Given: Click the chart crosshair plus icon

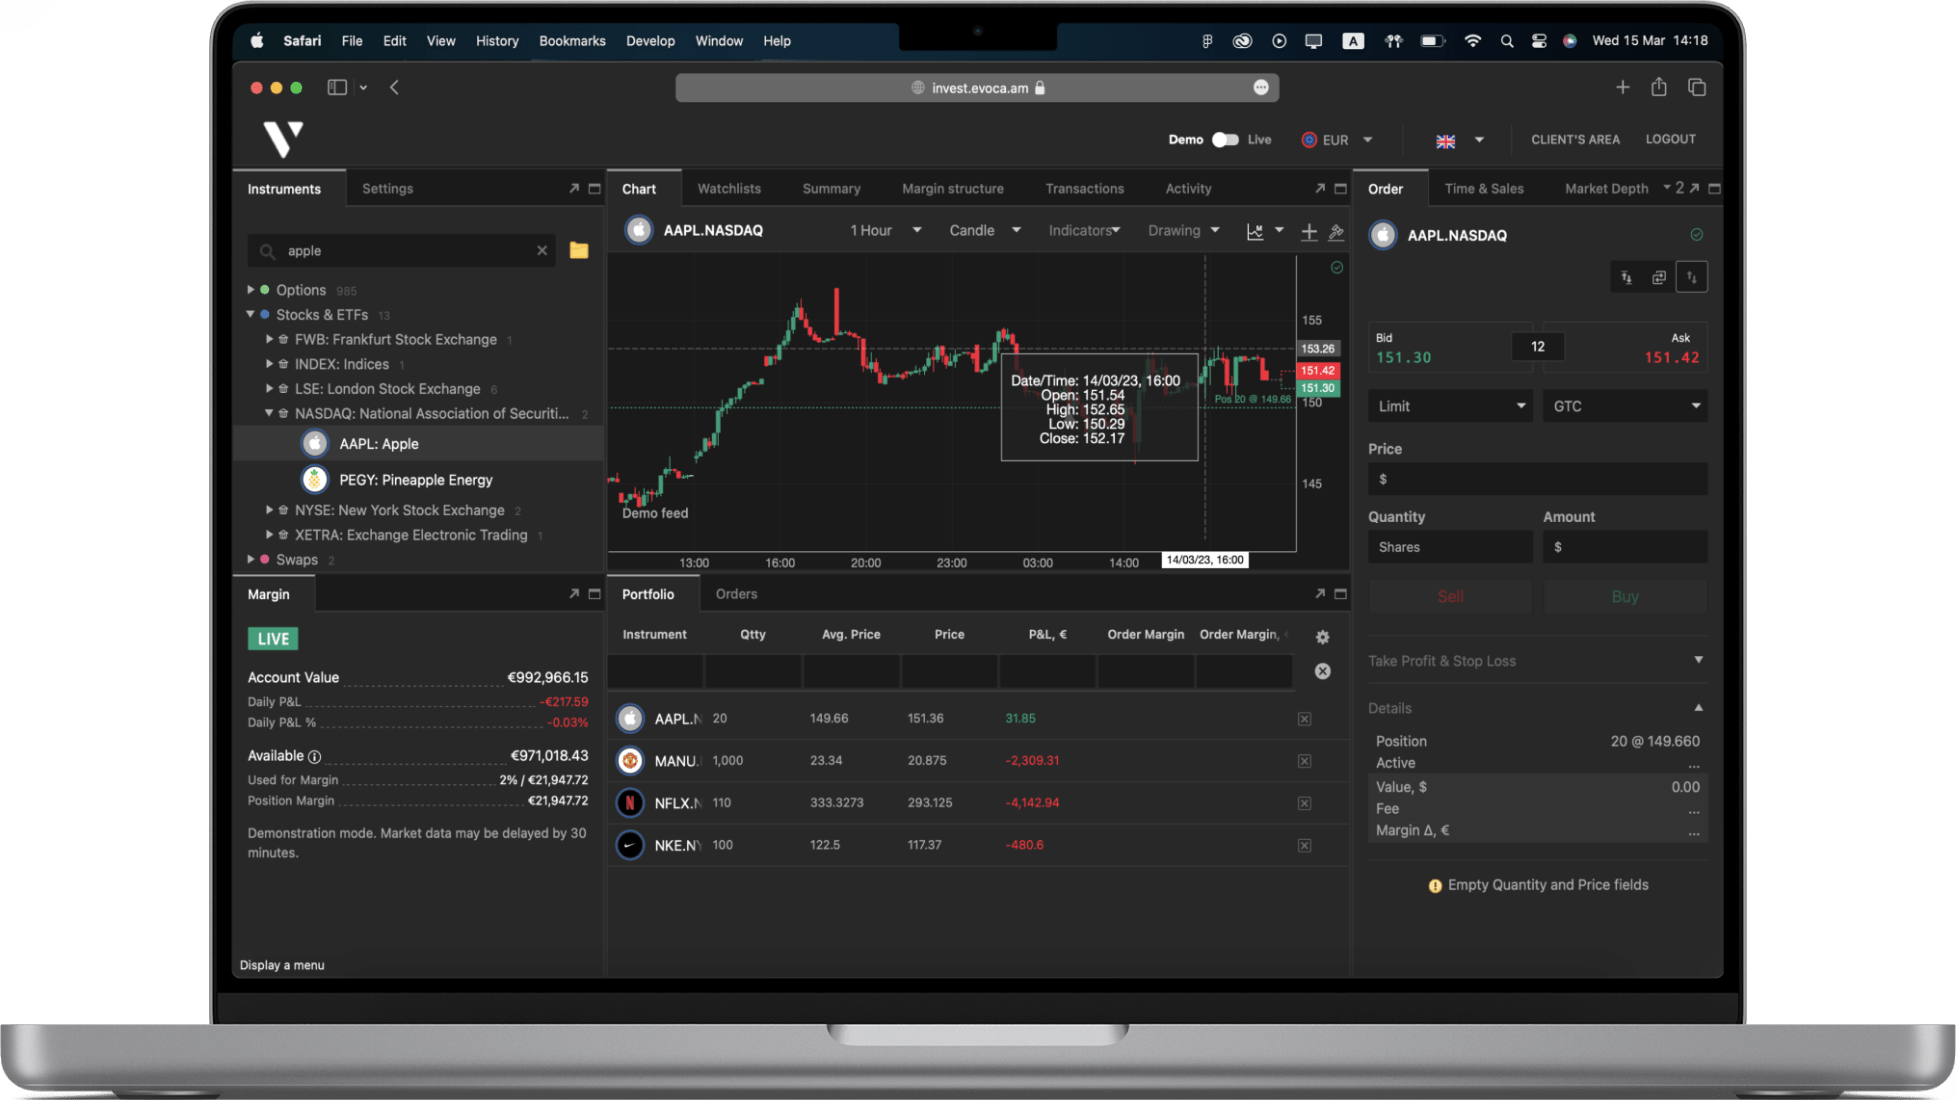Looking at the screenshot, I should 1308,231.
